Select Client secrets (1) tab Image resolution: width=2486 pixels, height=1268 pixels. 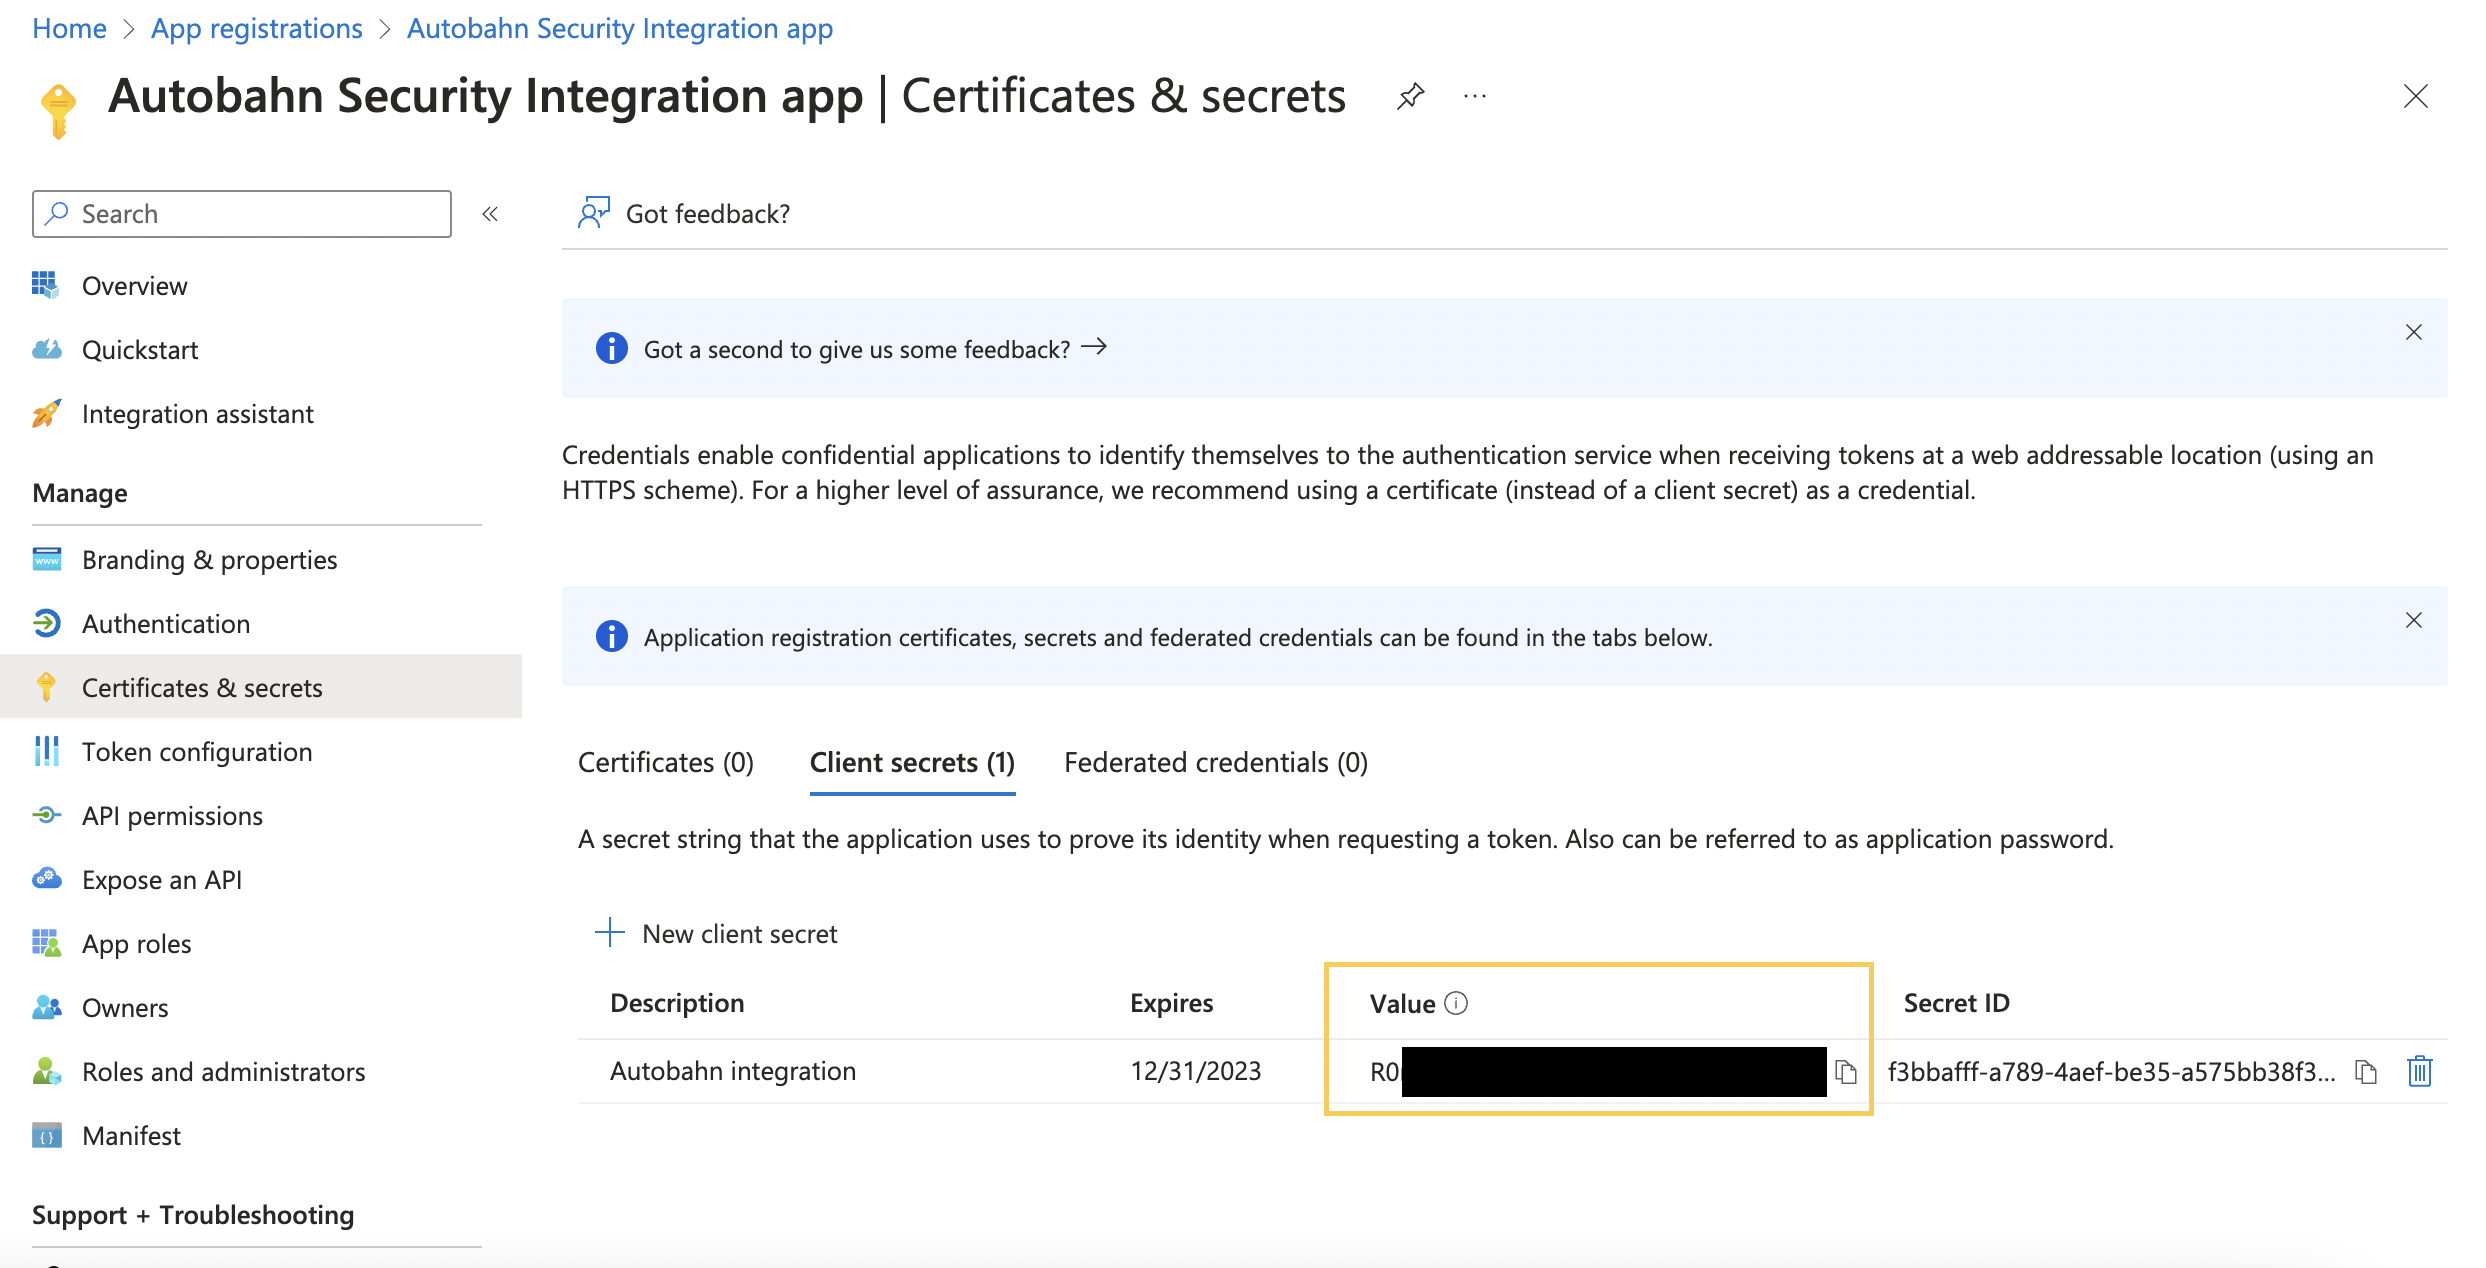pos(912,763)
